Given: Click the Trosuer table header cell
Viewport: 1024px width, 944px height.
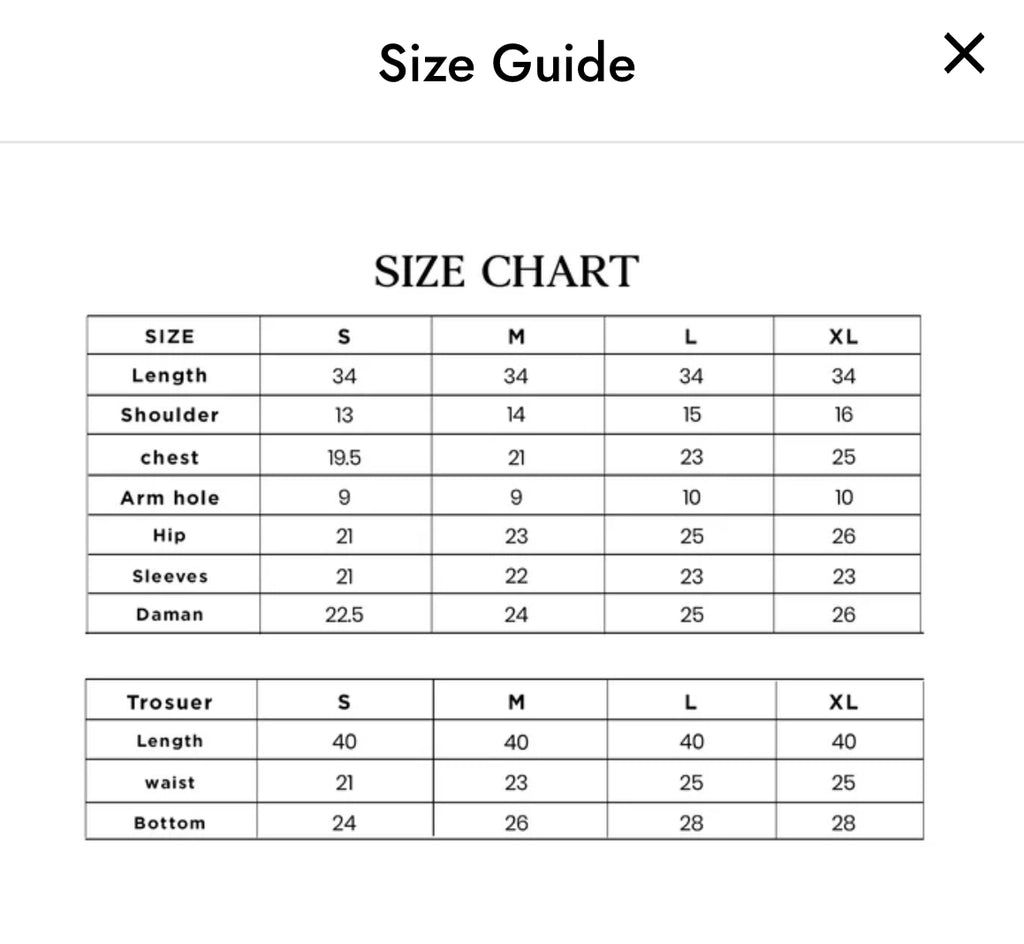Looking at the screenshot, I should [x=170, y=702].
